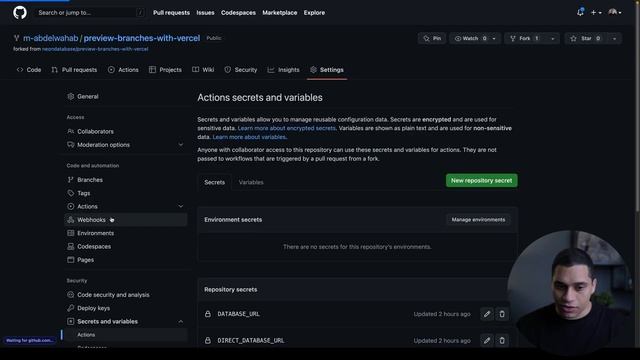Click the GitHub logo icon
The height and width of the screenshot is (360, 640).
20,12
